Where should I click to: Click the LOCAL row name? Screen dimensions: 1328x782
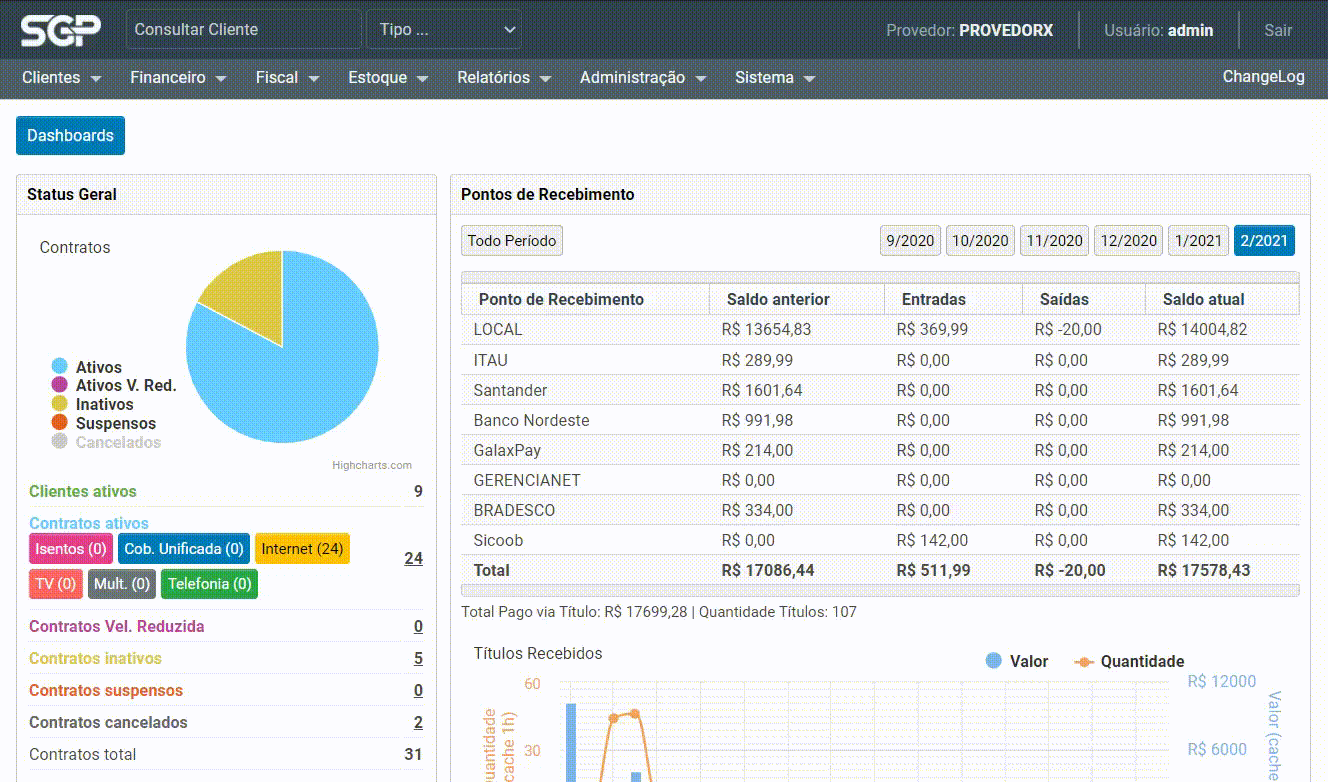pyautogui.click(x=498, y=329)
